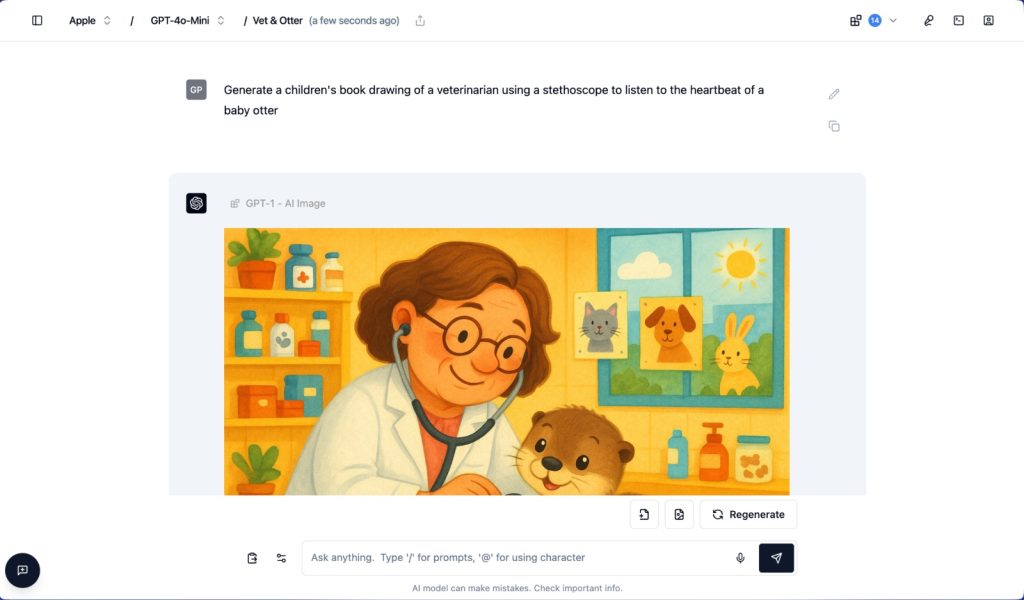Viewport: 1024px width, 600px height.
Task: Edit the user prompt with pencil icon
Action: [834, 94]
